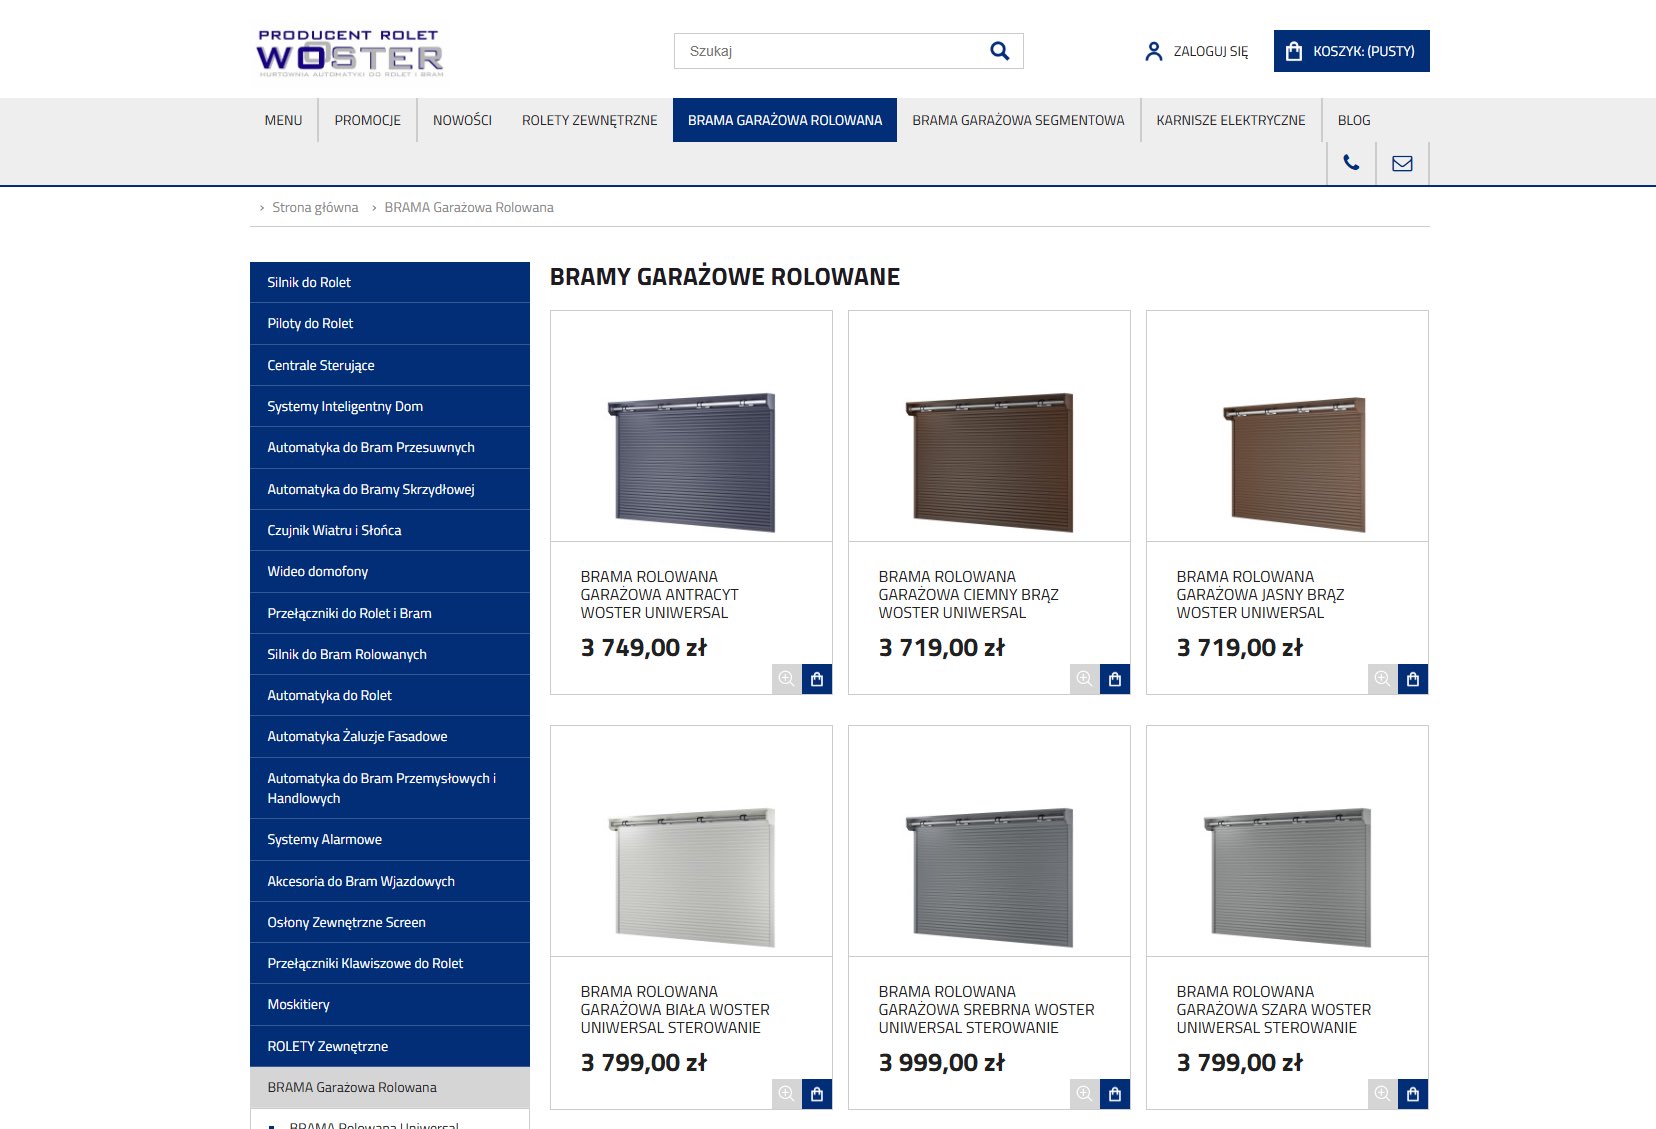
Task: Add Antracyt garage door to cart
Action: [x=817, y=679]
